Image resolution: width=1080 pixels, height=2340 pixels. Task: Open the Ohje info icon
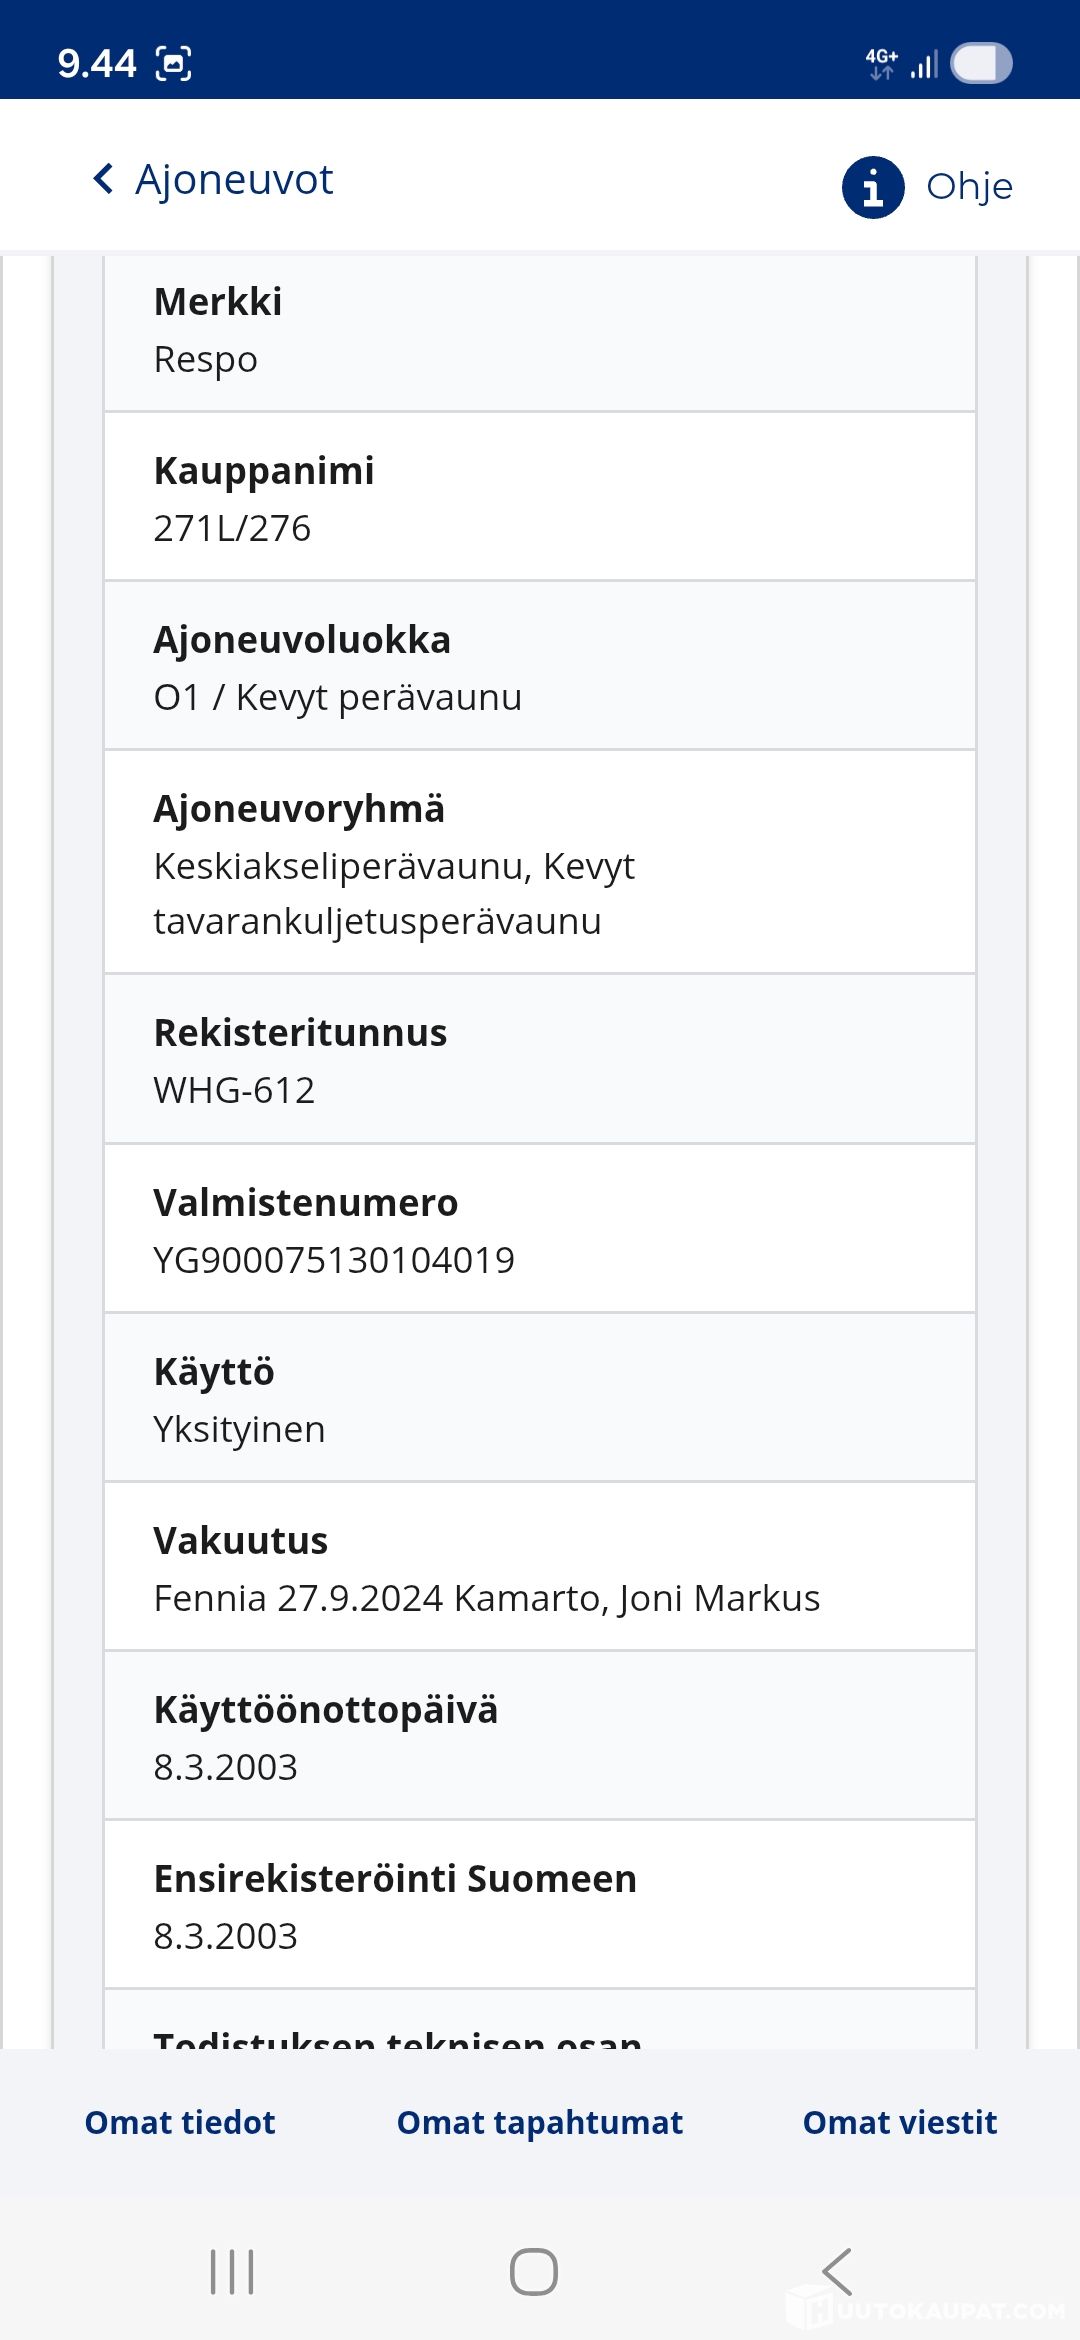pyautogui.click(x=873, y=187)
